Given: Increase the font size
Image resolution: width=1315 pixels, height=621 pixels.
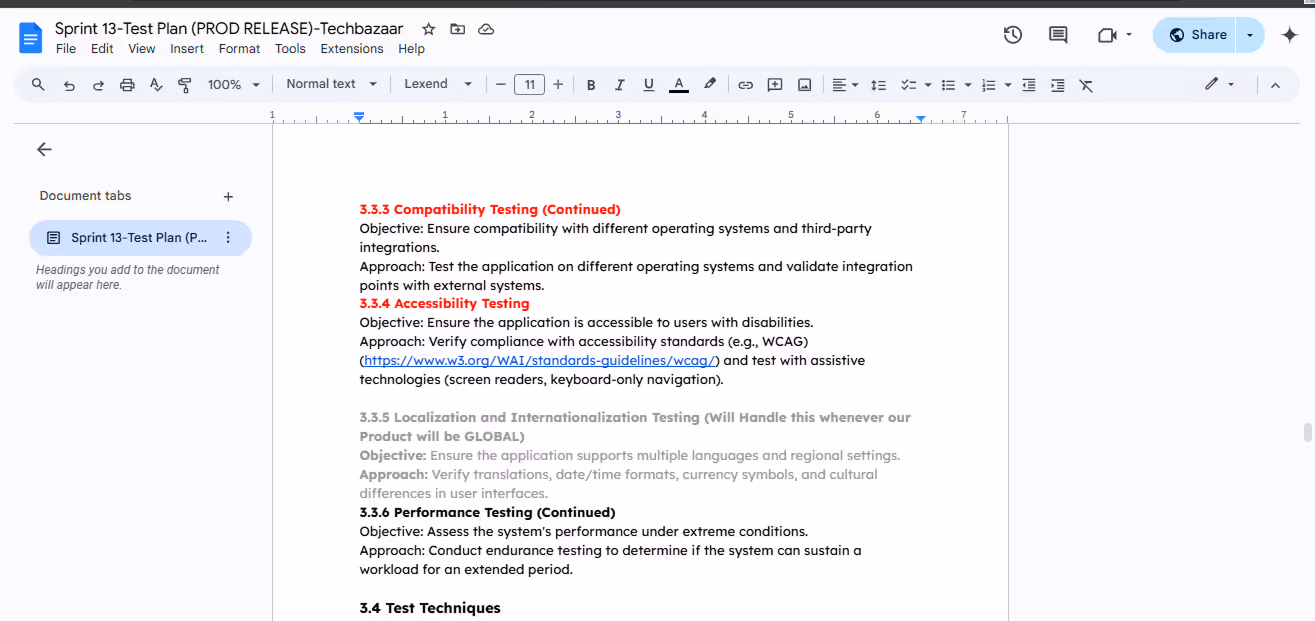Looking at the screenshot, I should (558, 85).
